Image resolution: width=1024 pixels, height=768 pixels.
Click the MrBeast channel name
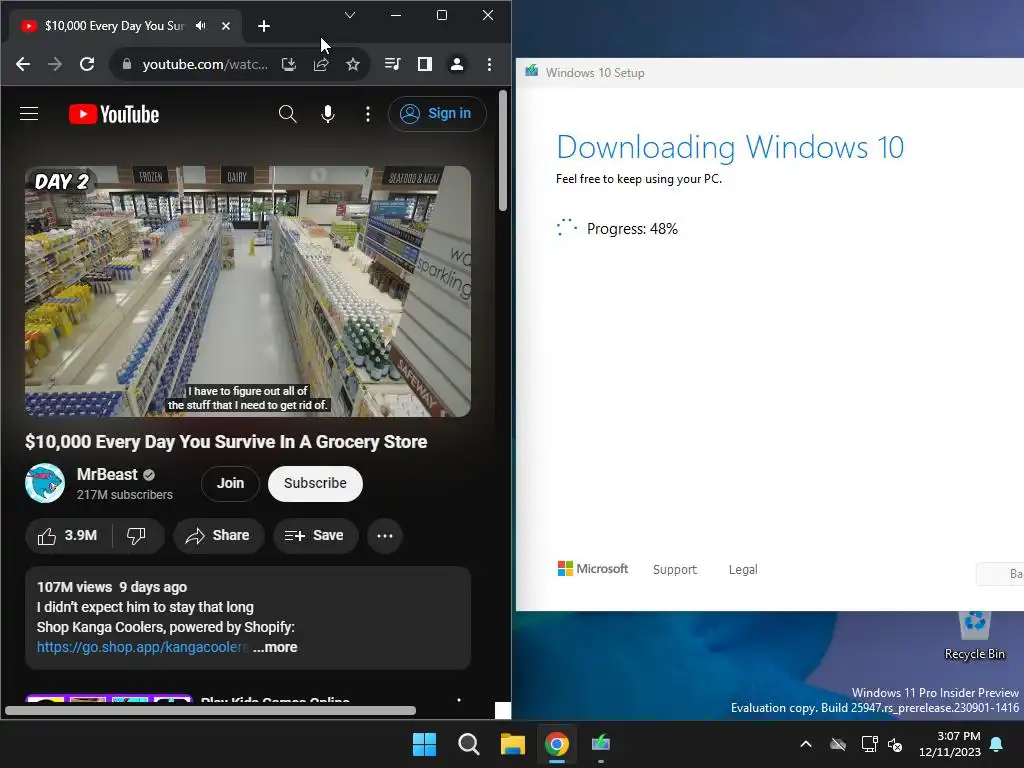tap(107, 474)
